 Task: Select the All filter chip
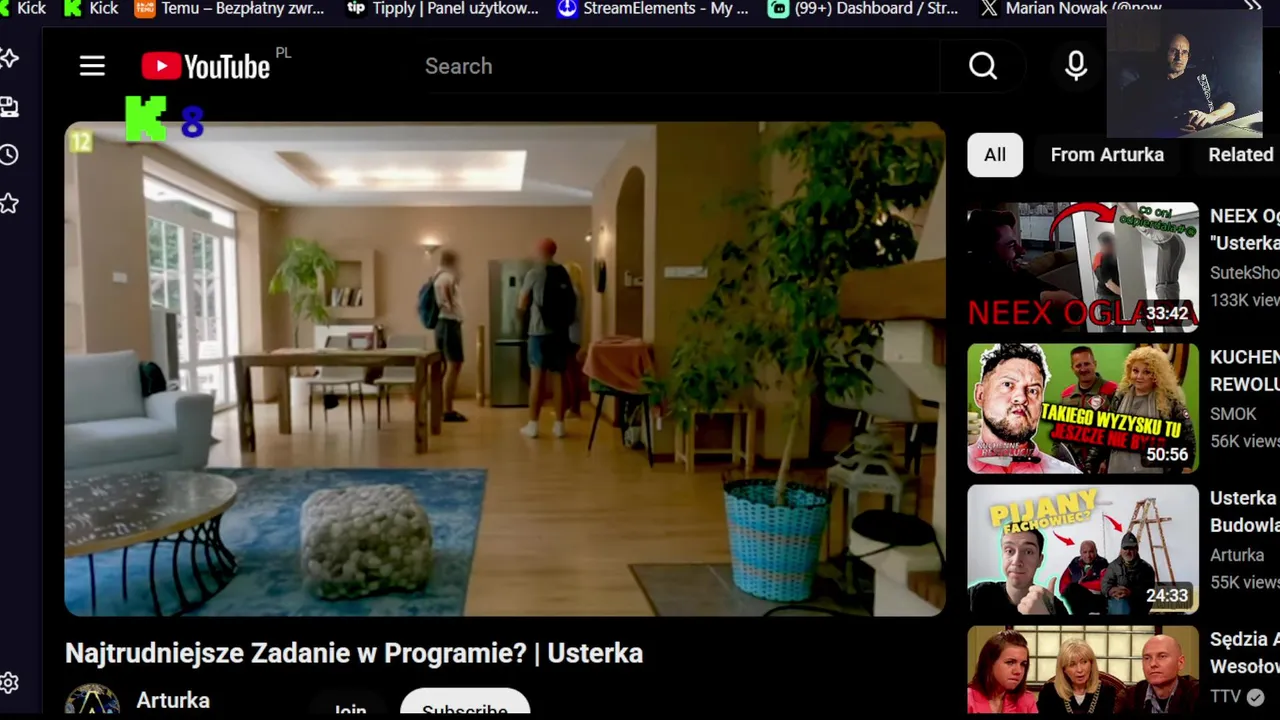click(x=995, y=155)
